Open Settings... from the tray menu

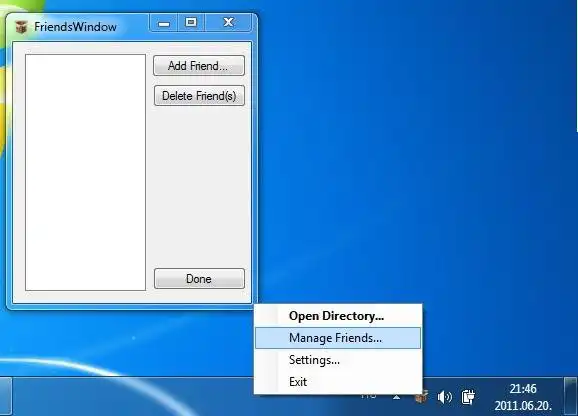pyautogui.click(x=338, y=360)
